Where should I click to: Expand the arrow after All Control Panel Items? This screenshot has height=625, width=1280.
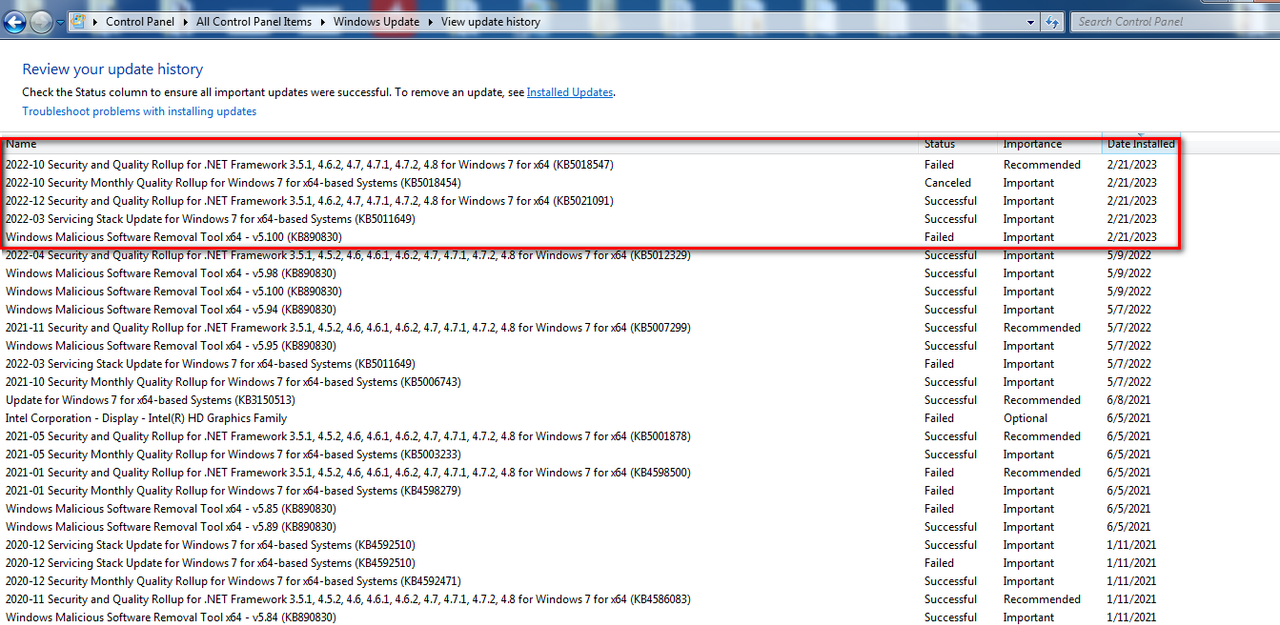(322, 21)
